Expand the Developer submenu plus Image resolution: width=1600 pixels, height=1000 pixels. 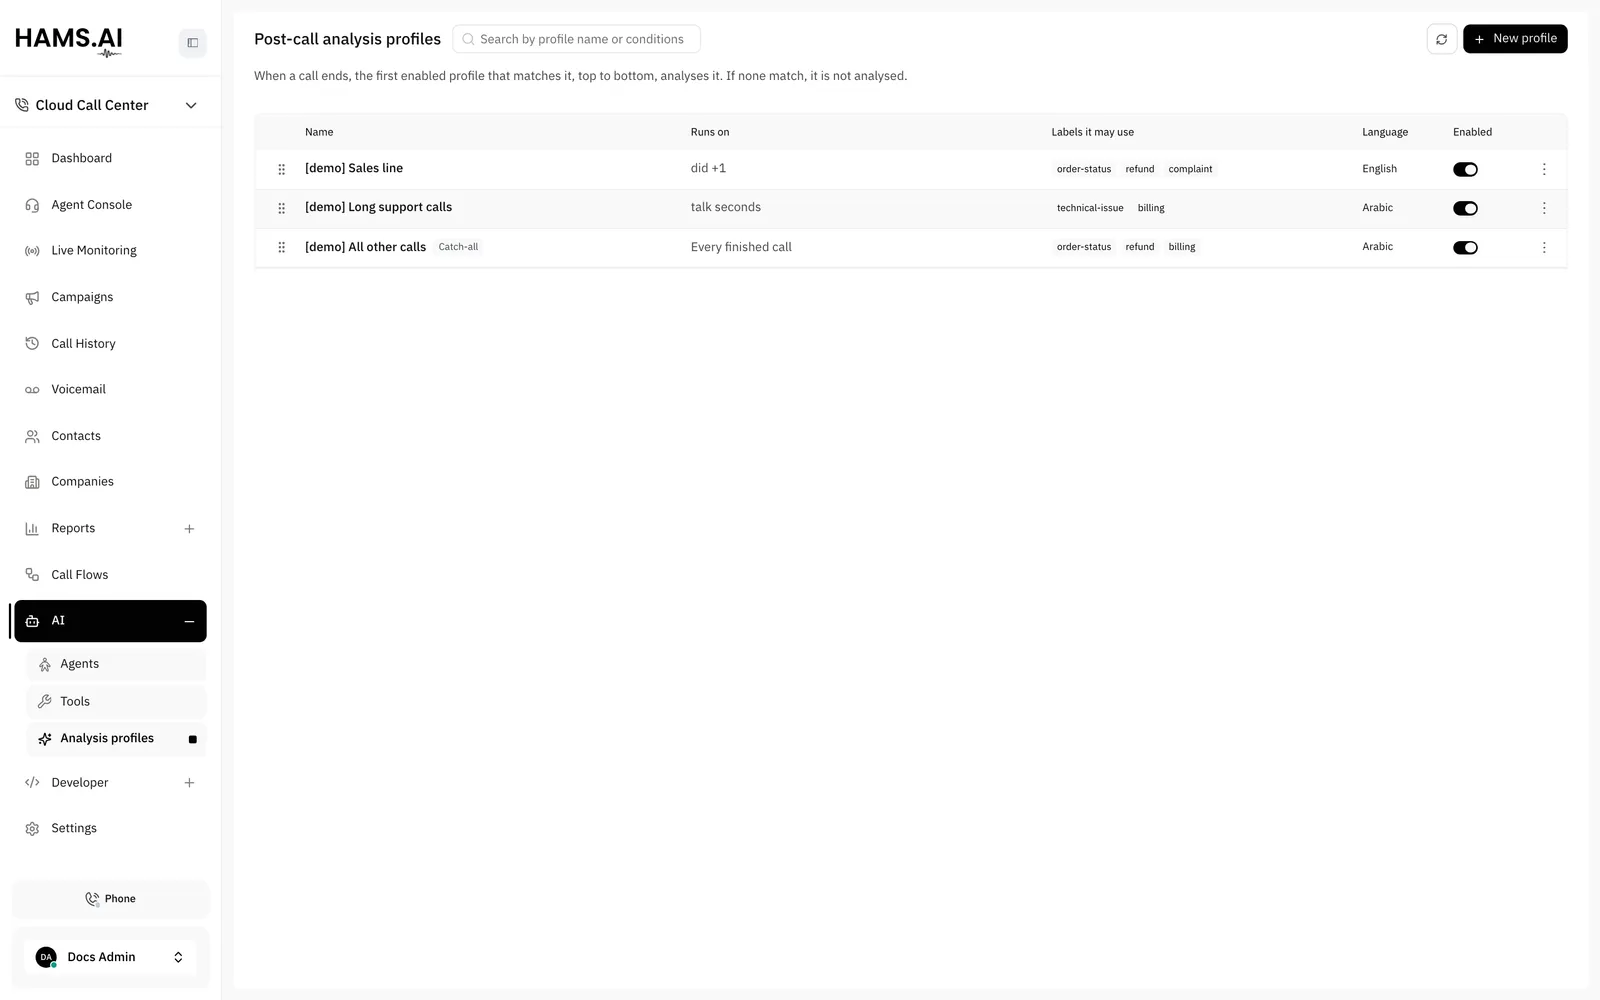point(189,783)
